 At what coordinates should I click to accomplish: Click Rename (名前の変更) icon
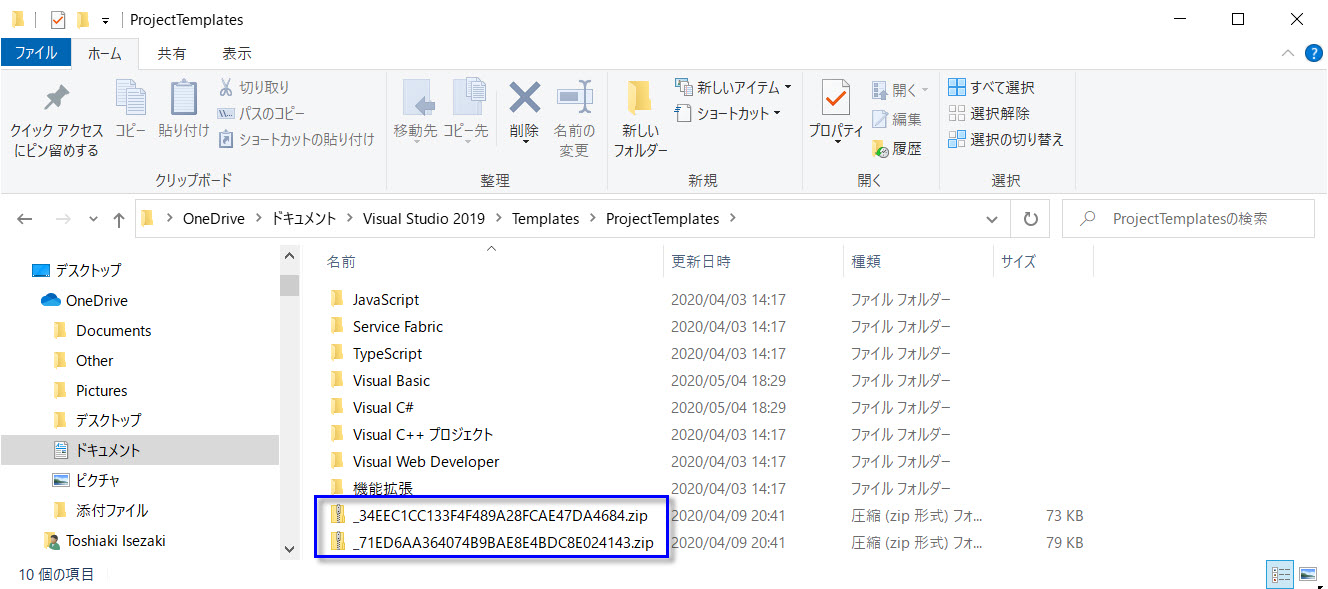(575, 97)
